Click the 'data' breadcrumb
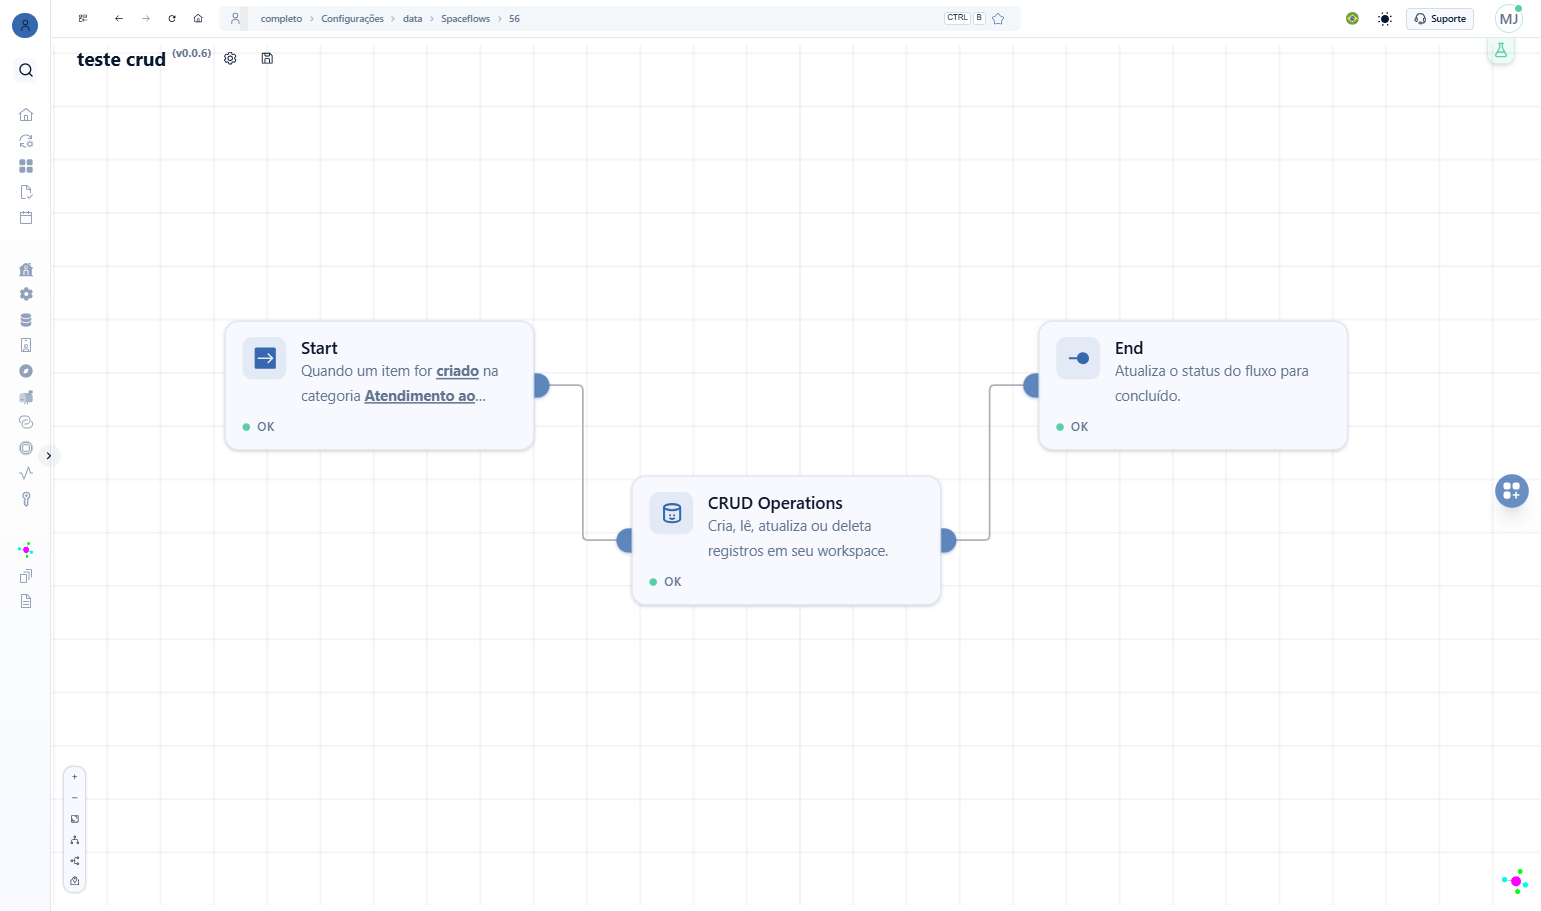Image resolution: width=1541 pixels, height=911 pixels. tap(412, 19)
